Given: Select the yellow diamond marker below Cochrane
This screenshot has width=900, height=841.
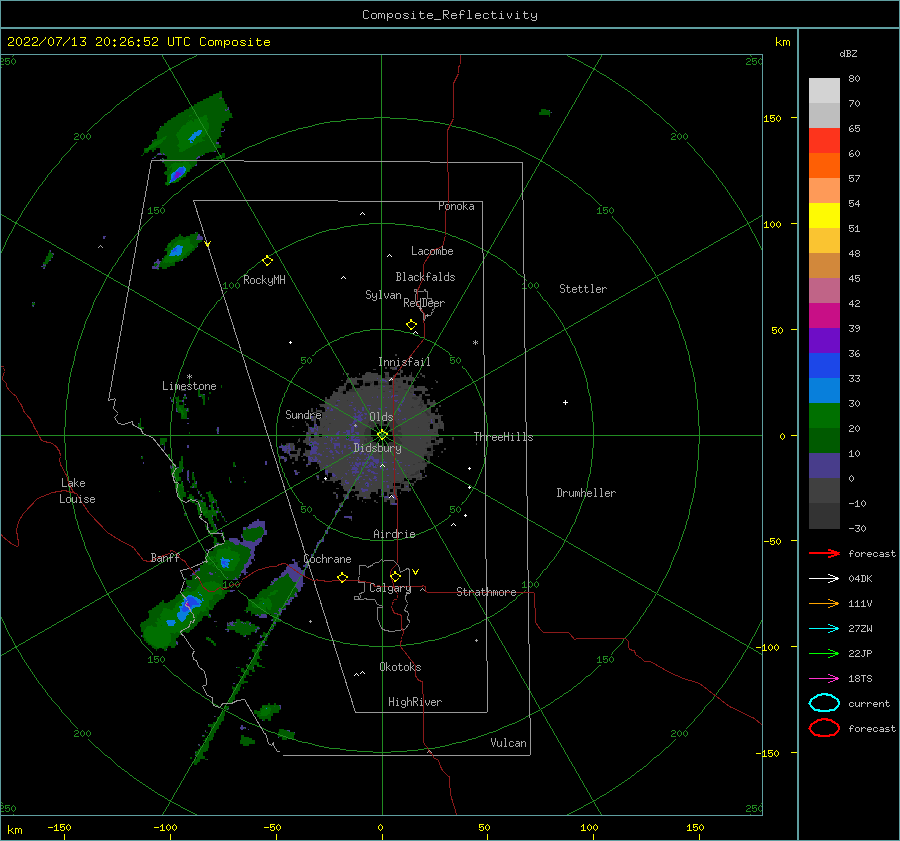Looking at the screenshot, I should point(343,578).
